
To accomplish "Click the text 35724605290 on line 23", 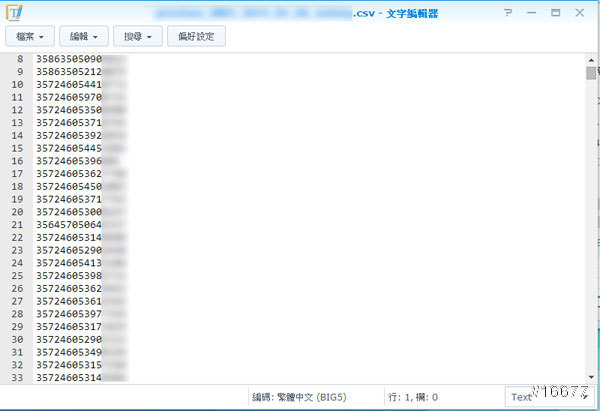I will (x=69, y=250).
